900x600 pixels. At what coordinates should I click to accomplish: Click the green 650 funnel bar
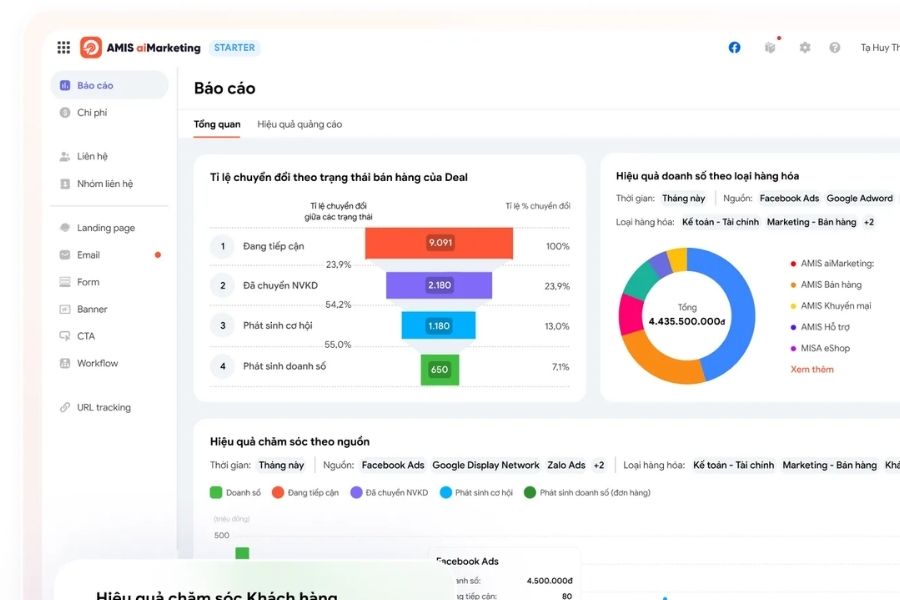tap(440, 369)
